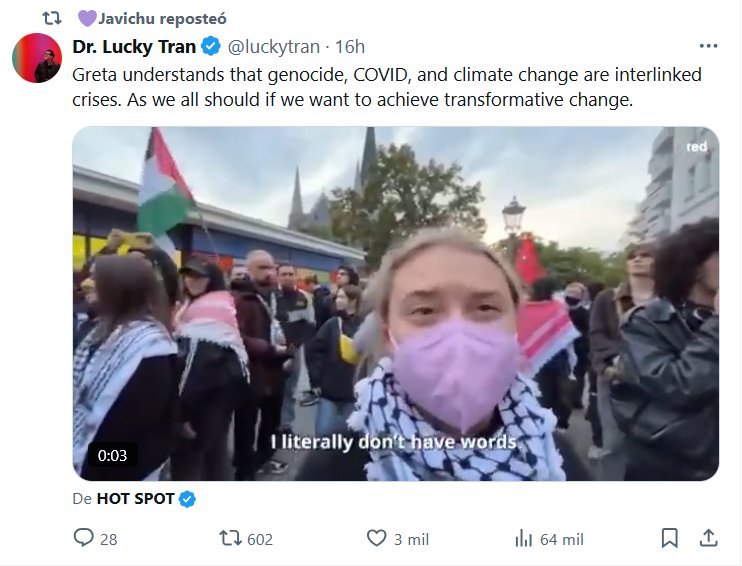
Task: Open the HOT SPOT source link
Action: pos(135,499)
